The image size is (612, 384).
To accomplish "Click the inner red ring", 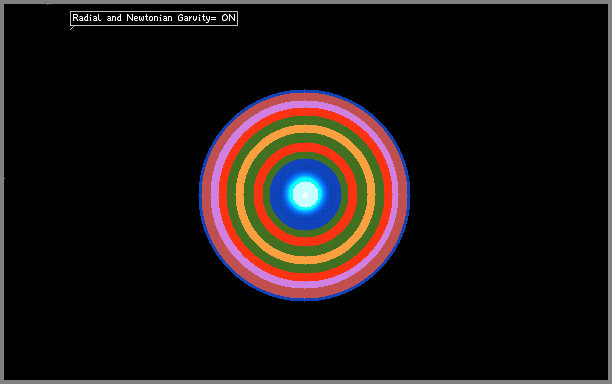I will 305,147.
